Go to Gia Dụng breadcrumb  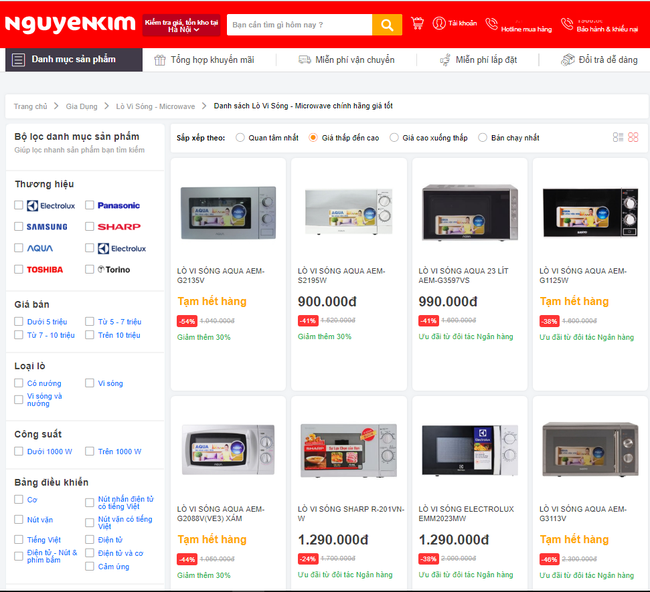tap(81, 107)
